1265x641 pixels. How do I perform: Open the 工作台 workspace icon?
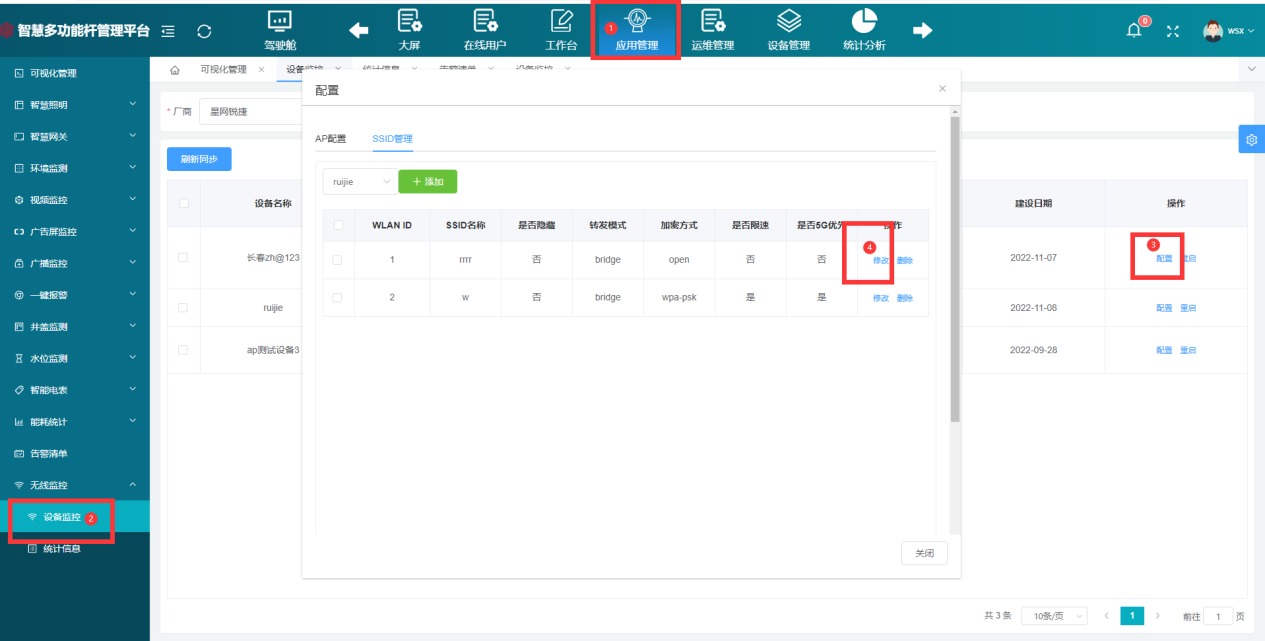561,22
